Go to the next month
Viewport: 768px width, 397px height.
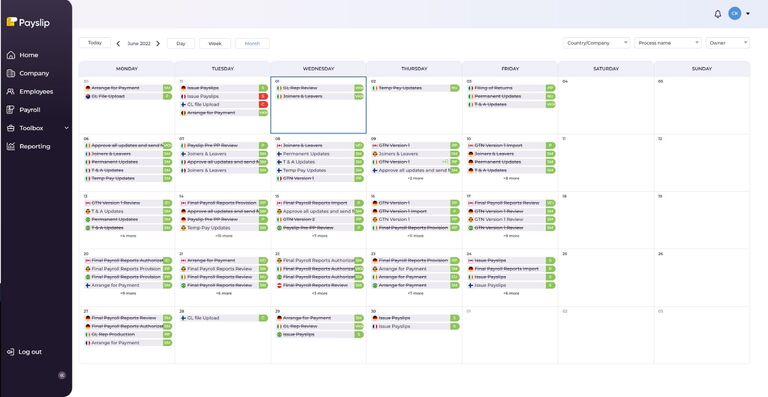tap(158, 44)
